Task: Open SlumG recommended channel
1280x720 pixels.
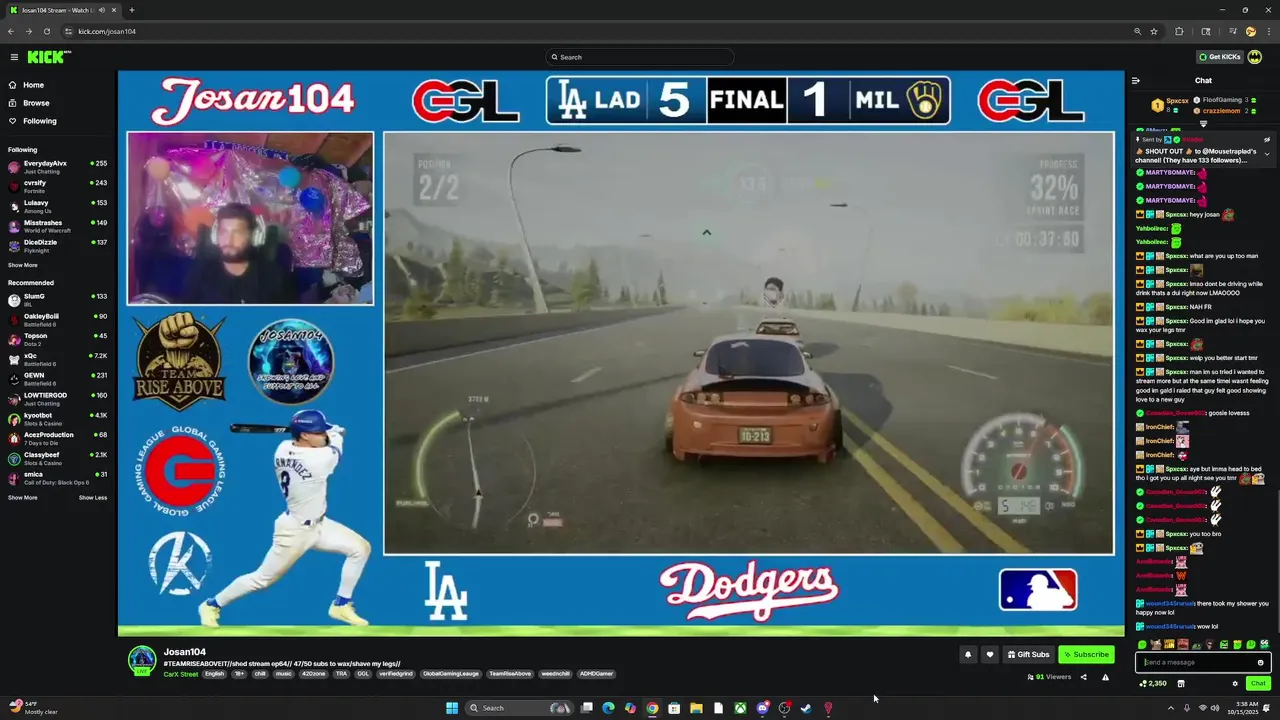Action: point(58,299)
